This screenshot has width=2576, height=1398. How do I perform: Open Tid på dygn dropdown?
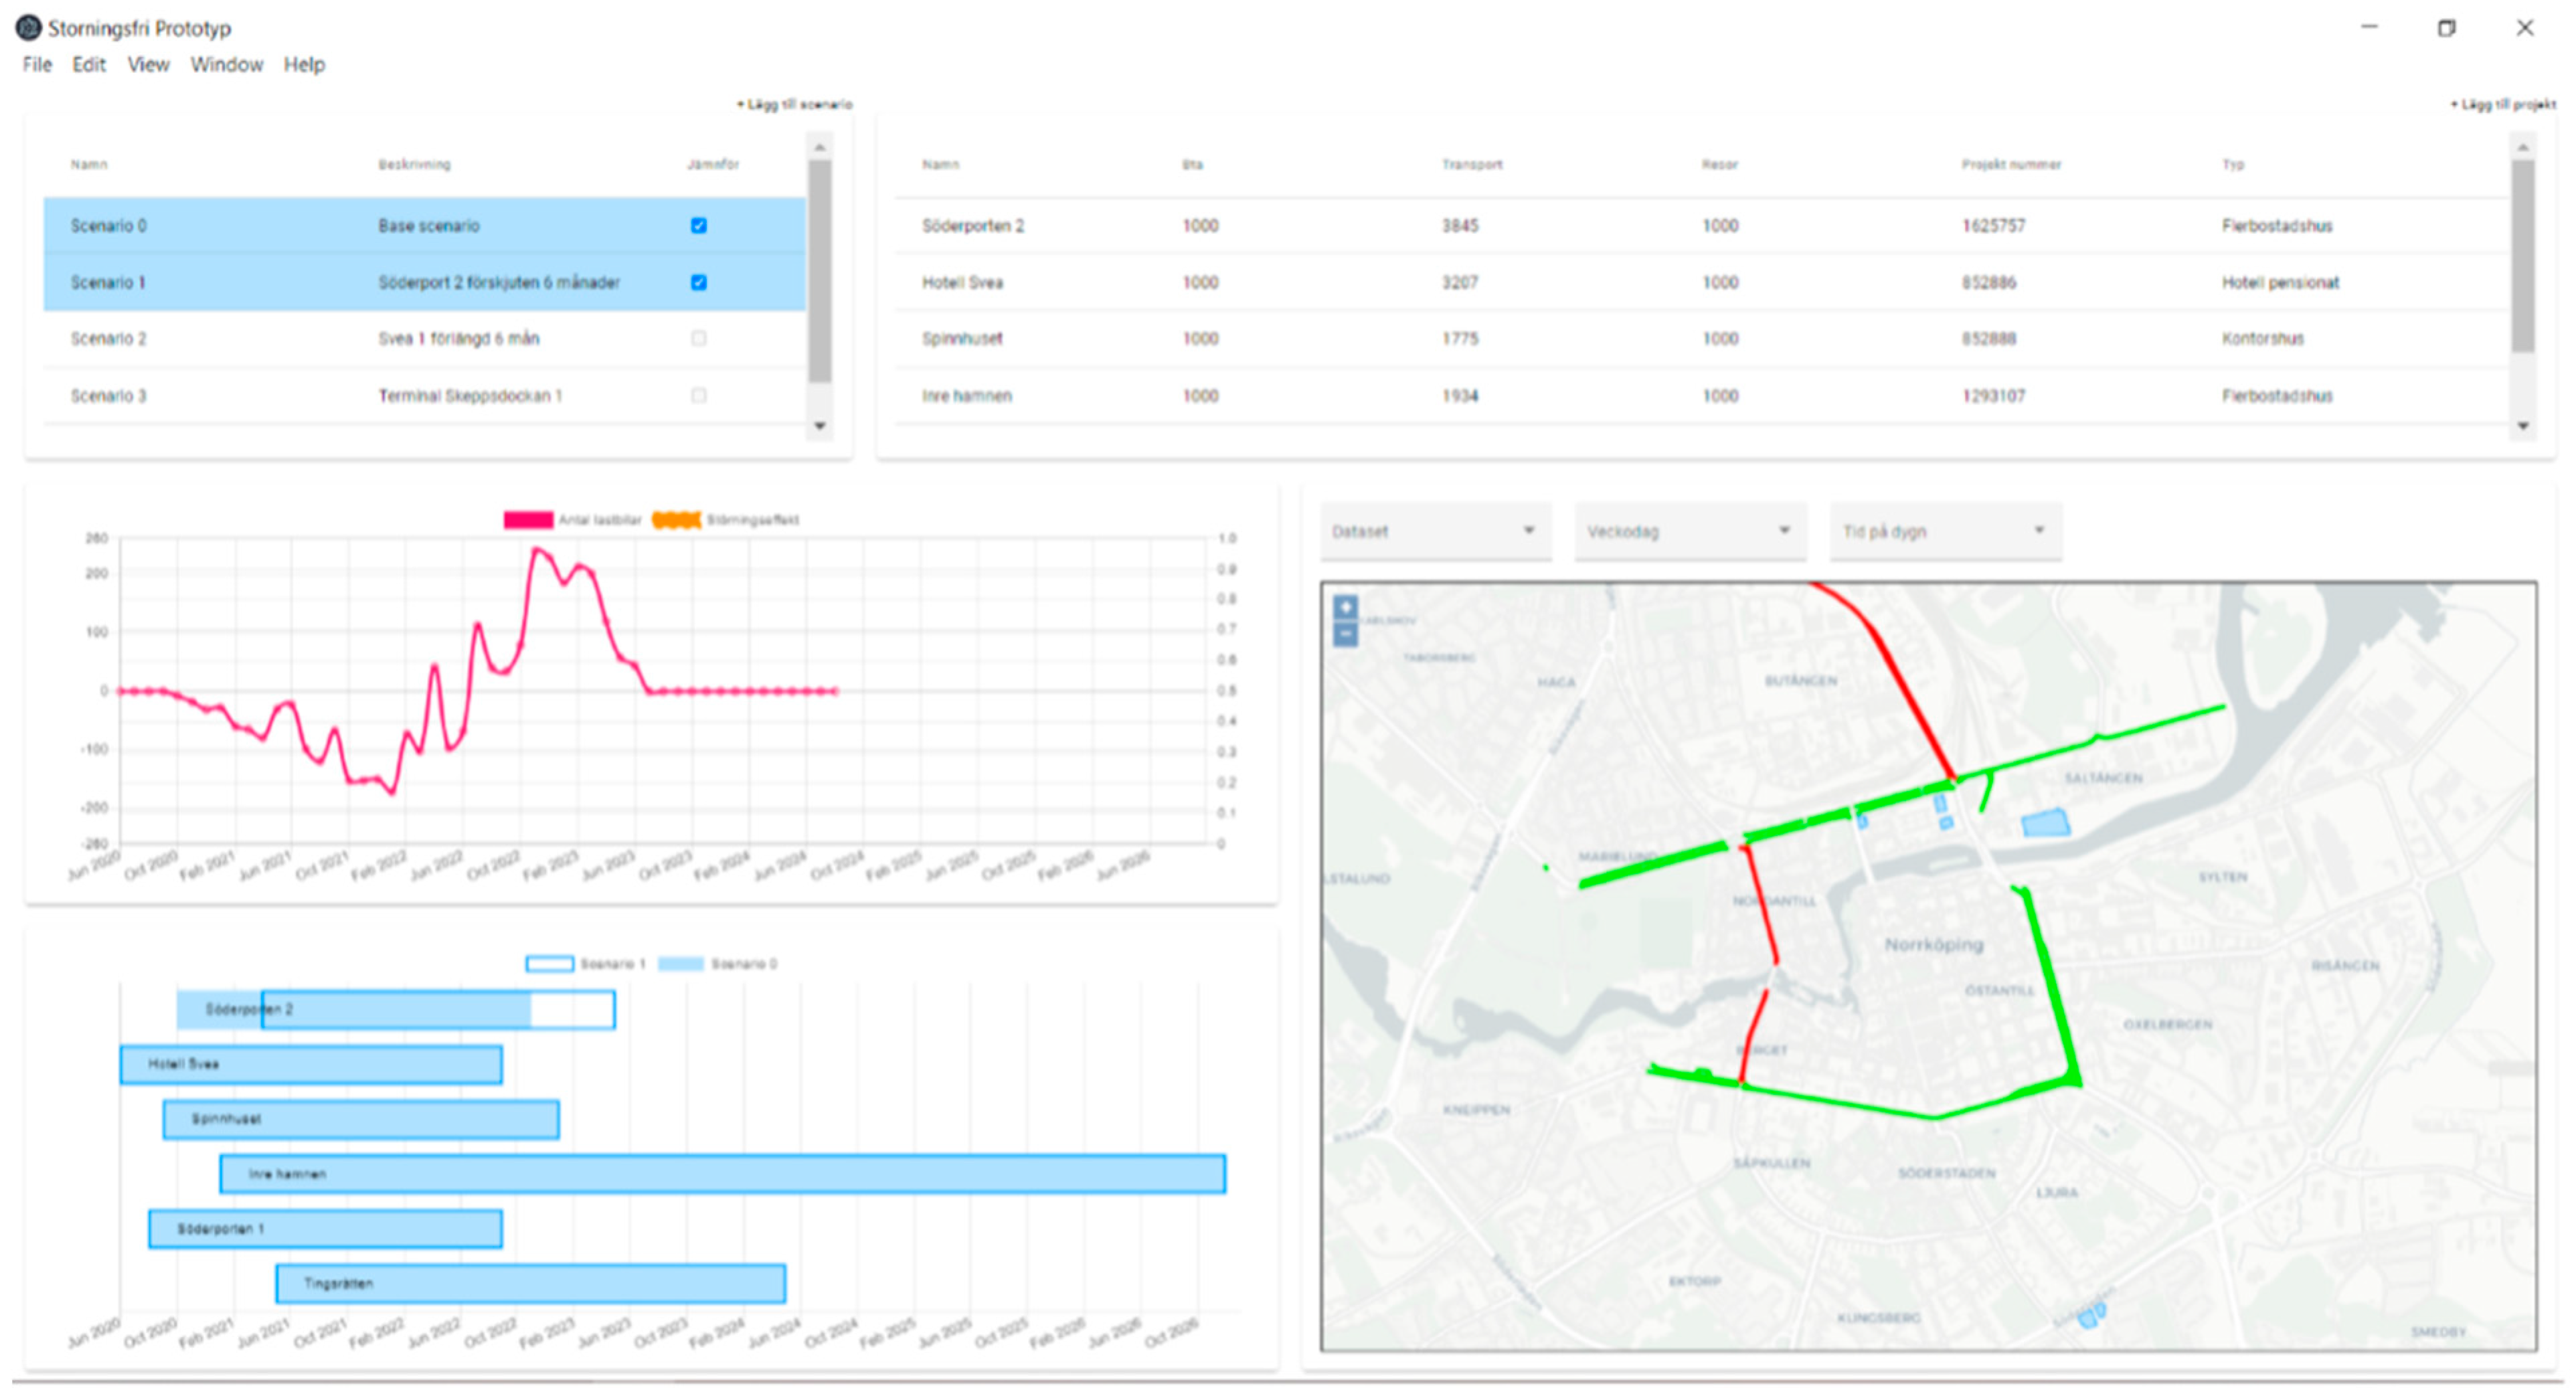coord(1944,531)
